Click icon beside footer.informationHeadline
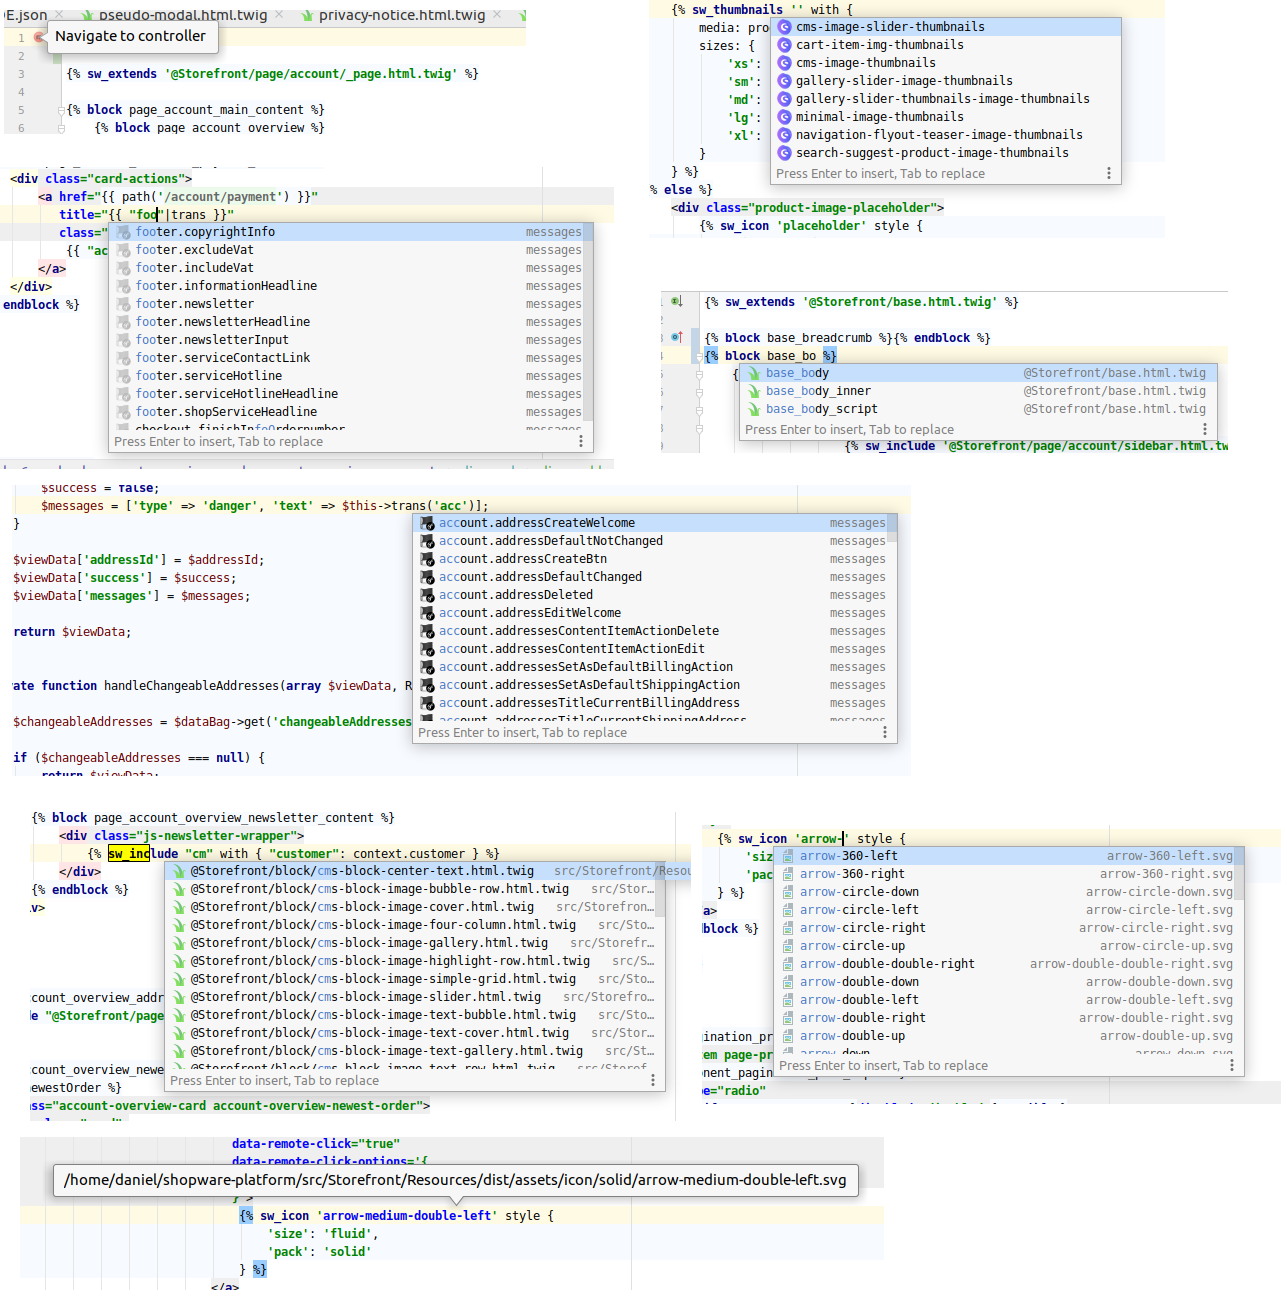This screenshot has height=1290, width=1281. (124, 286)
